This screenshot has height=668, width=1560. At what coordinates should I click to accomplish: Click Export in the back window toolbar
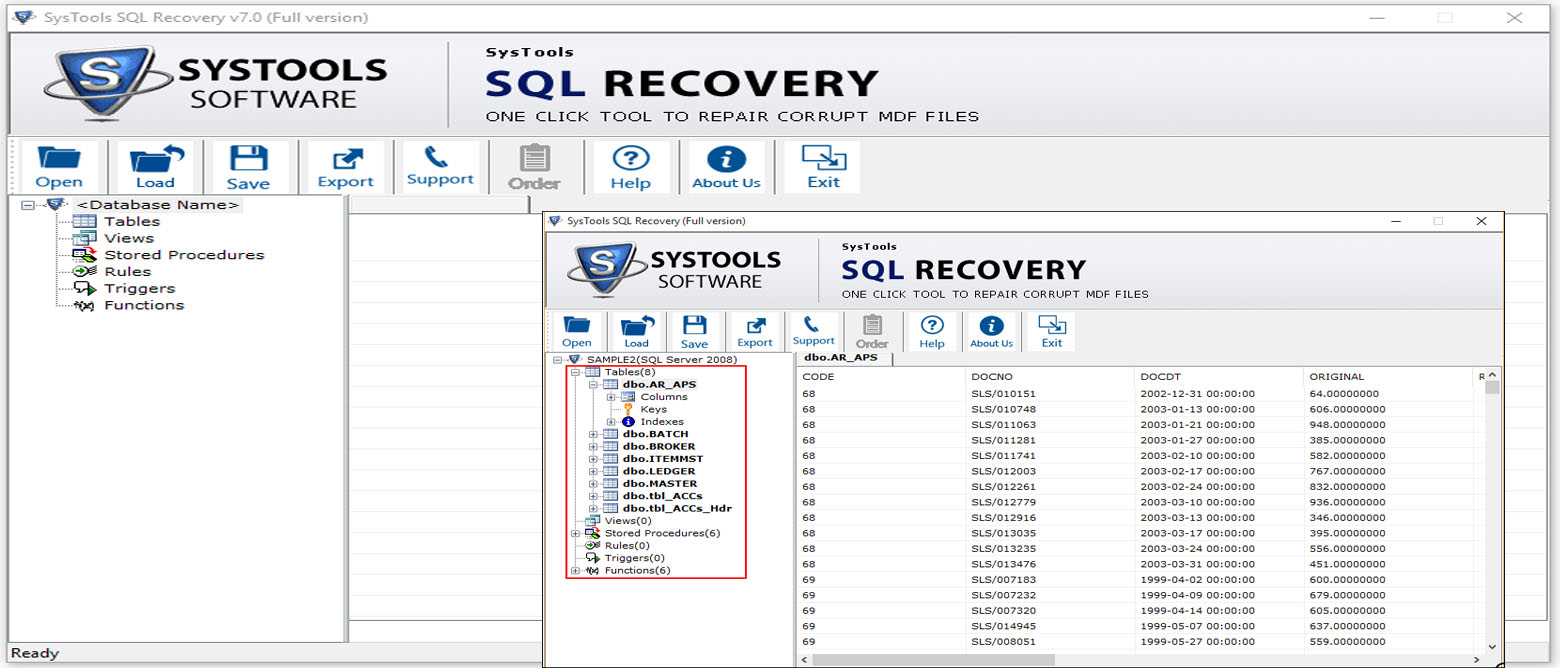[345, 167]
